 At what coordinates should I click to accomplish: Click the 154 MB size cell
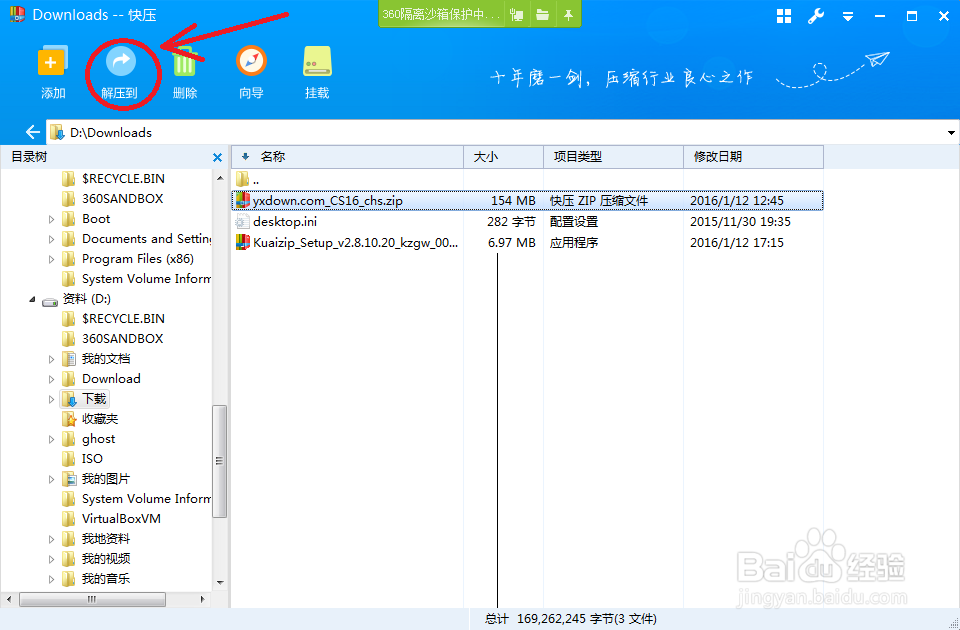tap(513, 200)
